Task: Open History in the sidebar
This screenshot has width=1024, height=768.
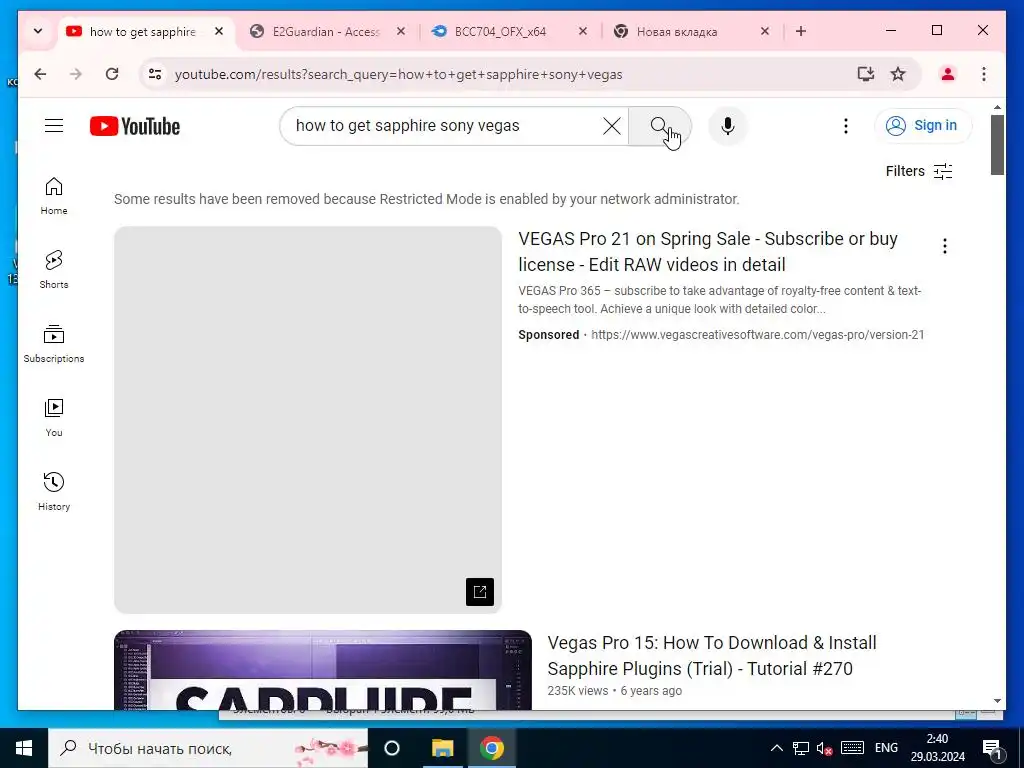Action: [x=54, y=492]
